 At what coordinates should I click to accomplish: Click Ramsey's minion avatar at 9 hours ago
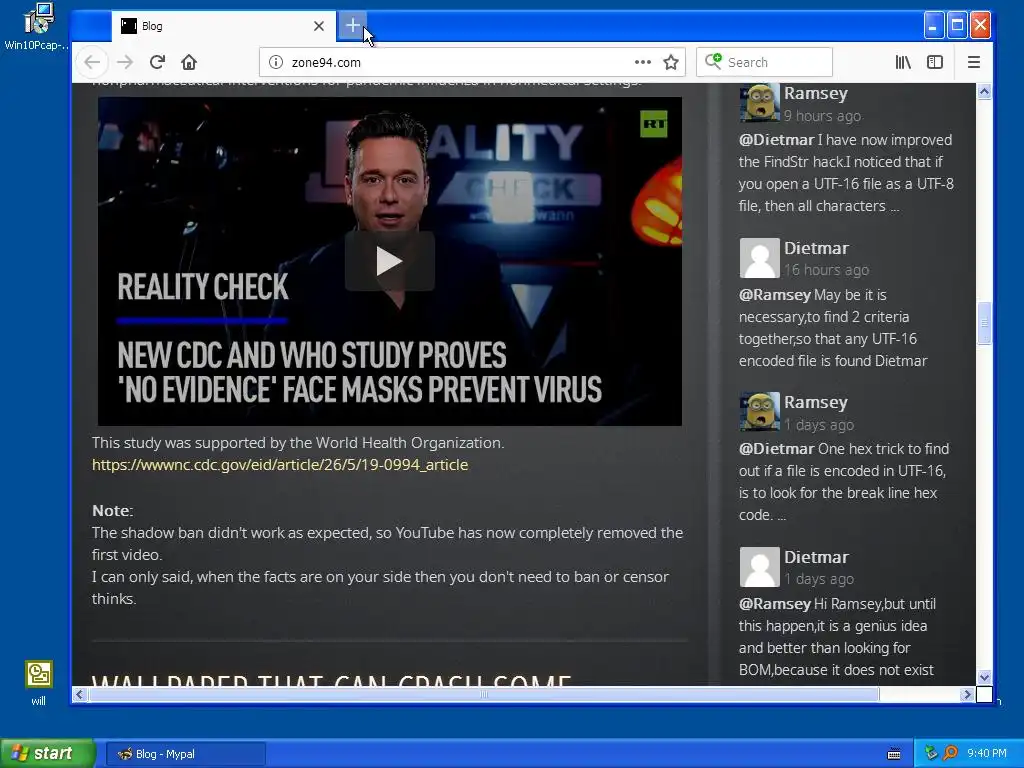[x=760, y=103]
